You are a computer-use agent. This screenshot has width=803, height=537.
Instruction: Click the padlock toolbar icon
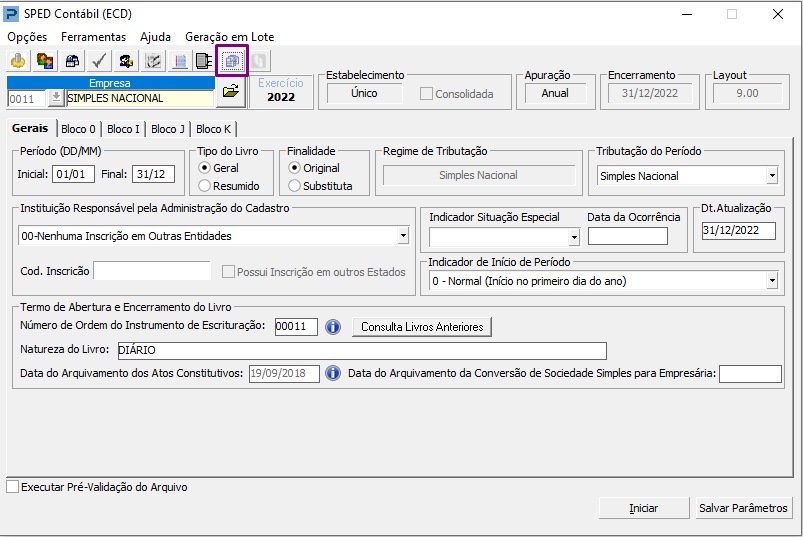(72, 61)
